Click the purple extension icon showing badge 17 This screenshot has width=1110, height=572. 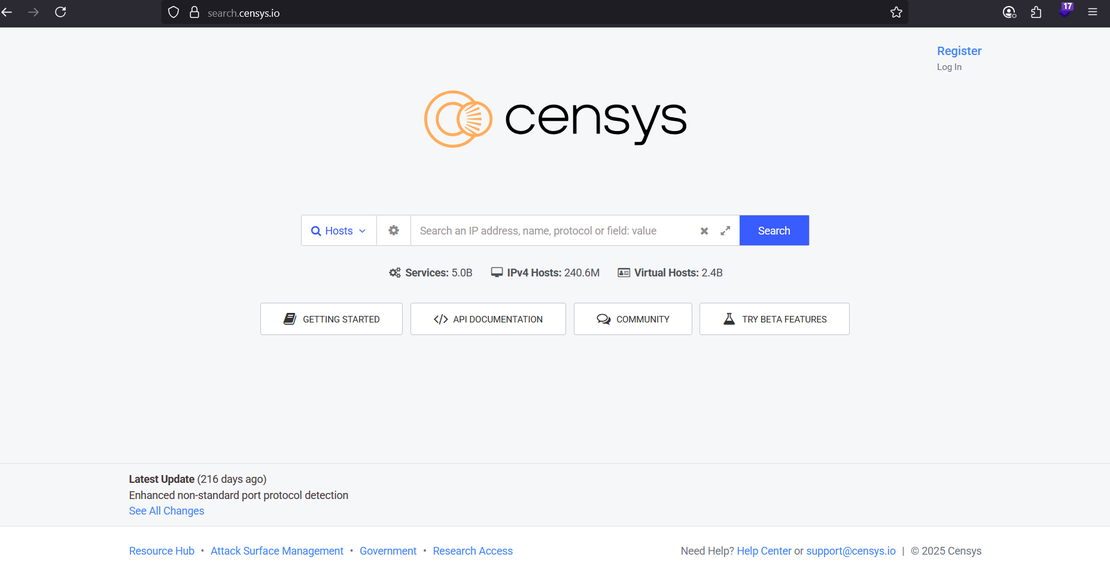[1065, 11]
